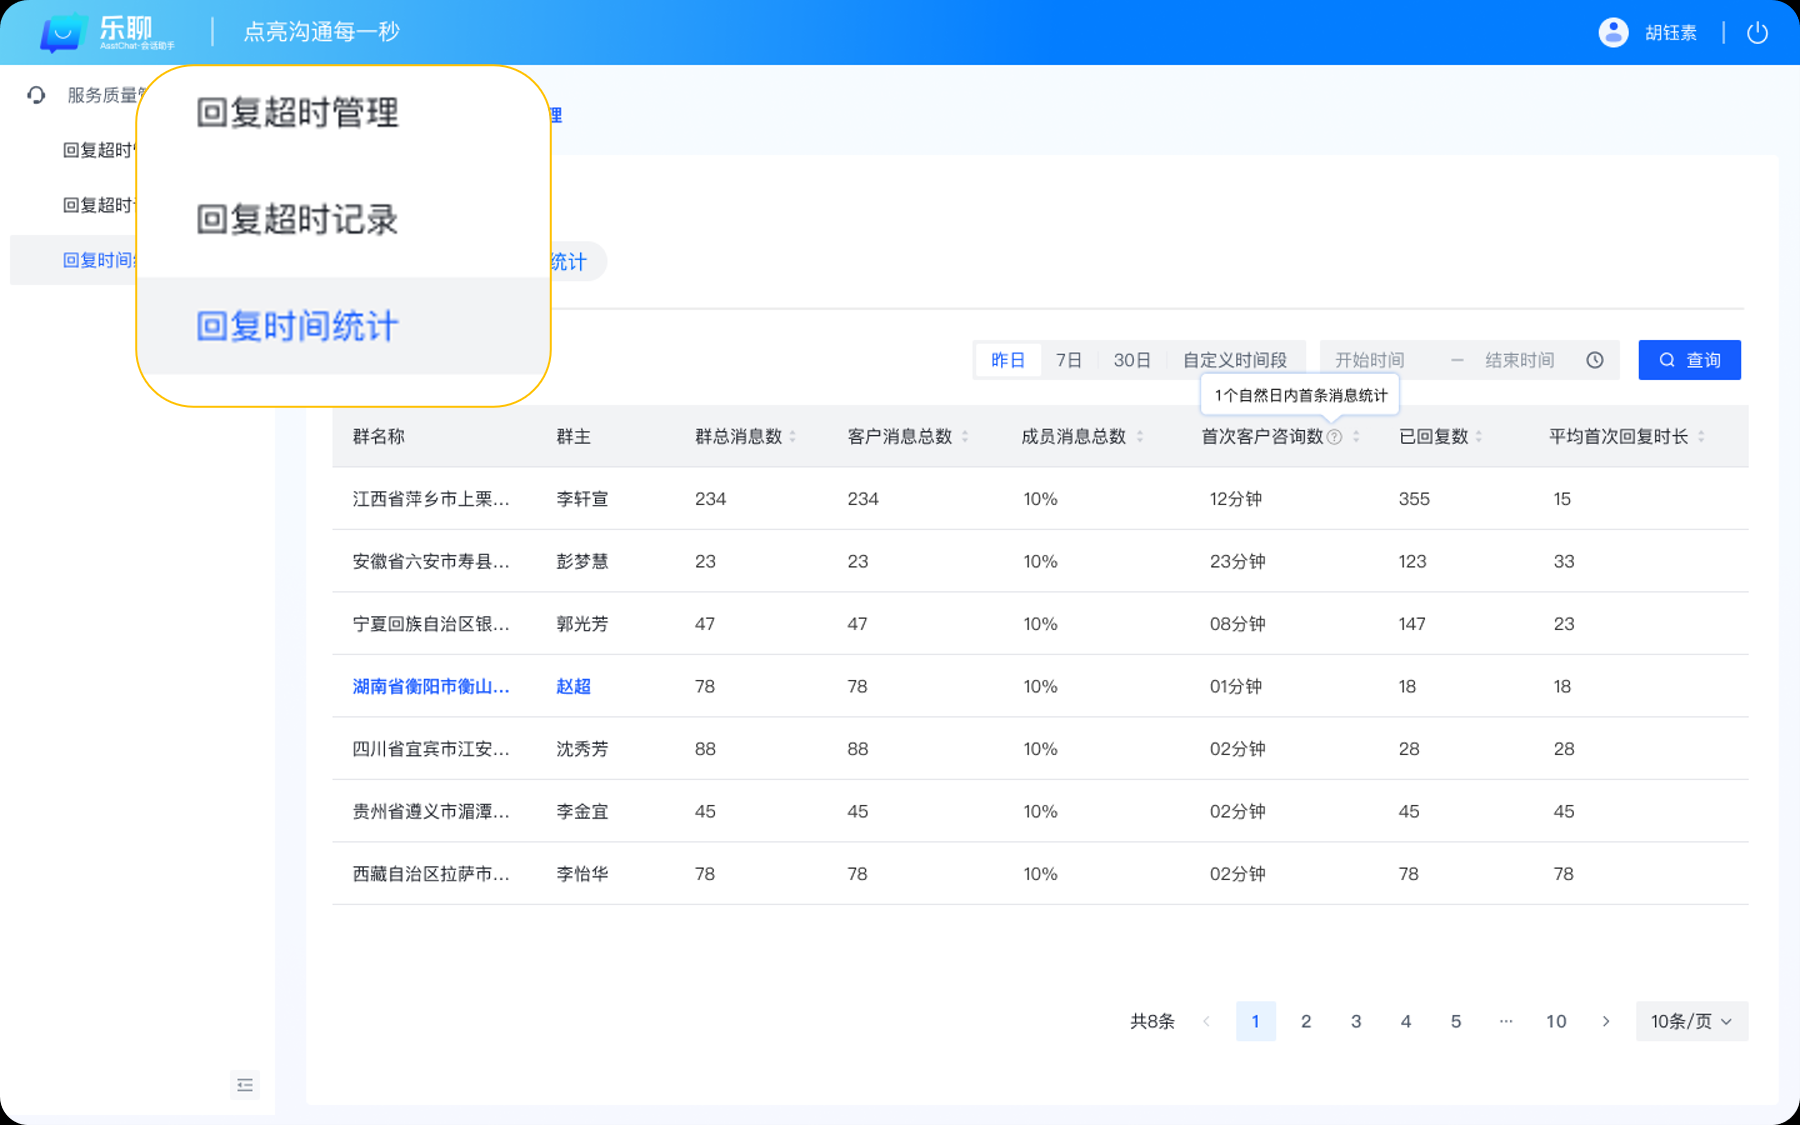Click the 08分钟 cell
1800x1125 pixels.
1238,624
